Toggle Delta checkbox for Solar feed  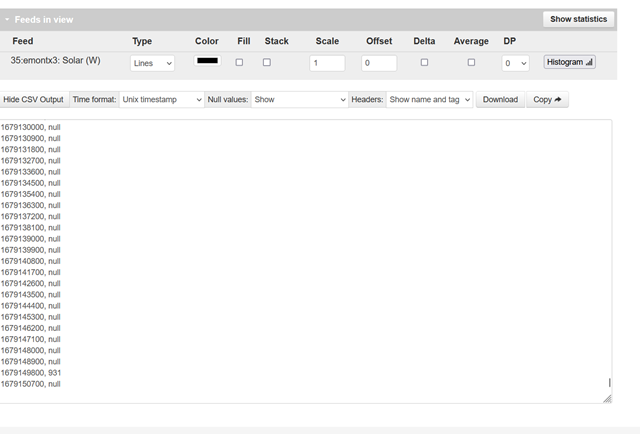(424, 62)
